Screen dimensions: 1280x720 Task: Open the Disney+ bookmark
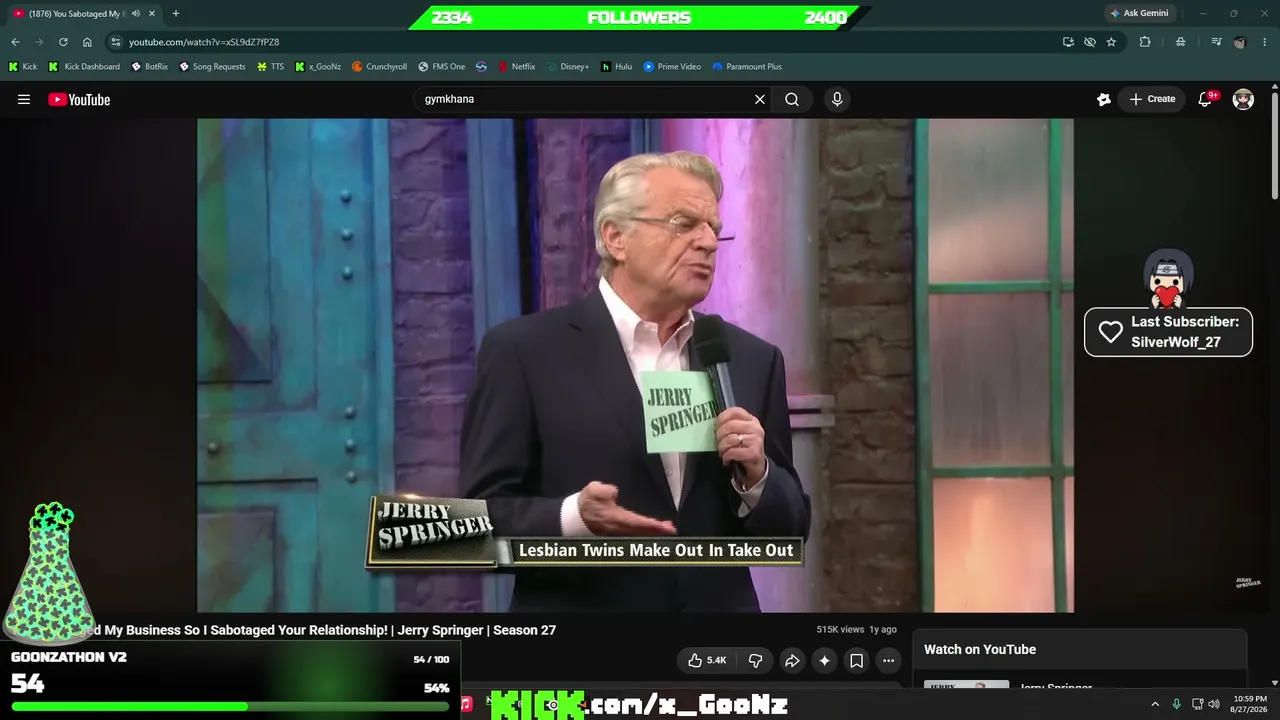pos(568,67)
